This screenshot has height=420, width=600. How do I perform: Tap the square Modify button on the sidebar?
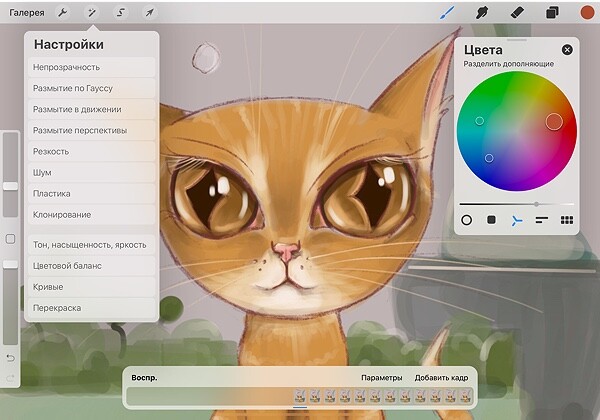coord(10,239)
